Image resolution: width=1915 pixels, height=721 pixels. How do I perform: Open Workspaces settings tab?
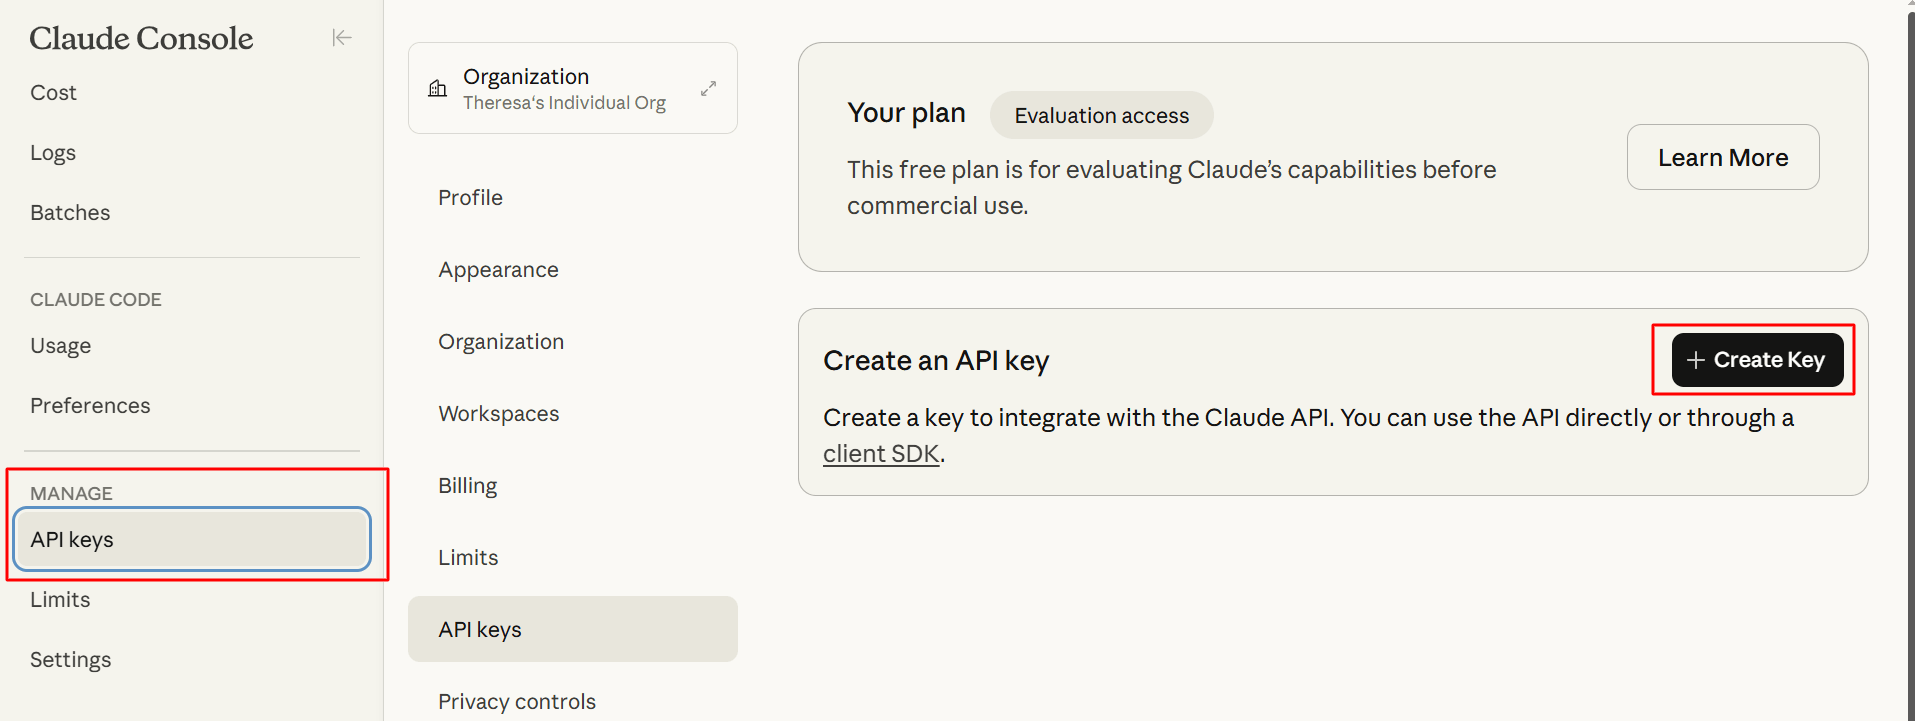tap(499, 414)
